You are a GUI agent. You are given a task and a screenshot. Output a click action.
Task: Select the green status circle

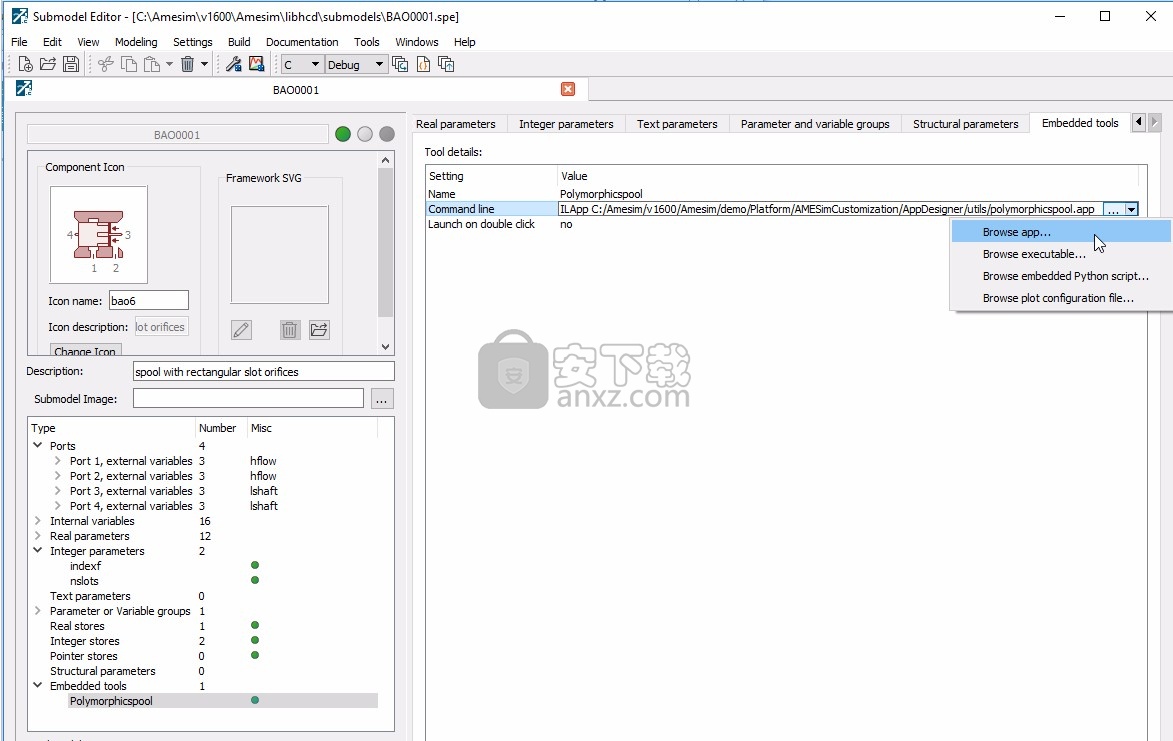coord(343,134)
